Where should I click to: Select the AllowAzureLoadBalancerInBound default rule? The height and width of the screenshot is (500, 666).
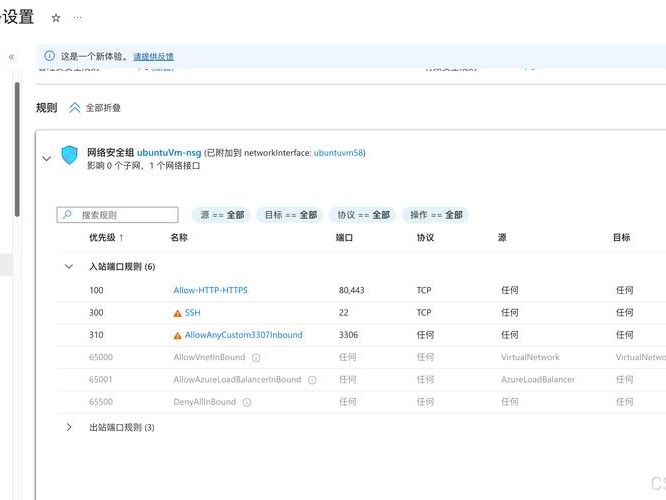[237, 379]
